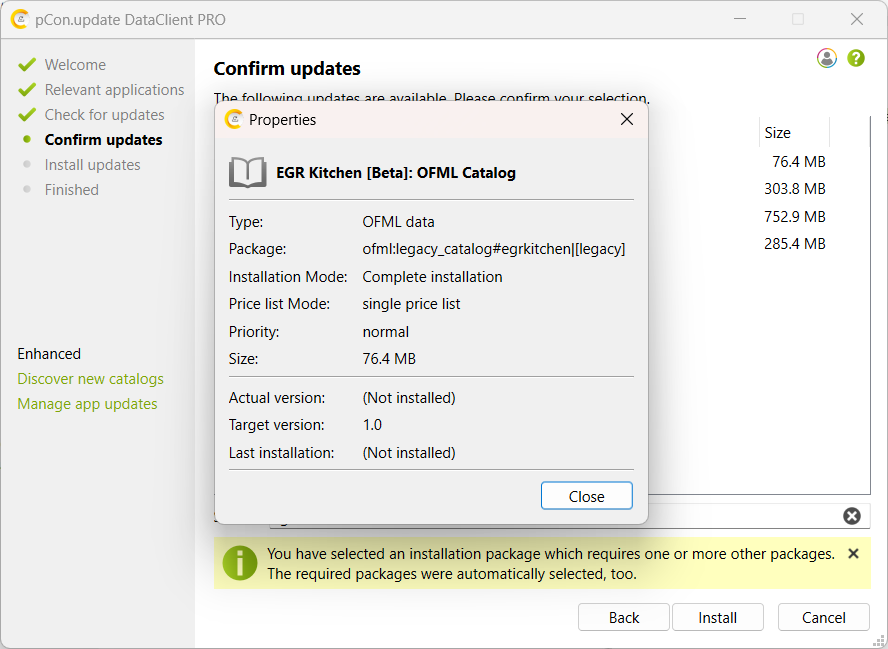Click the Enhanced section heading
The height and width of the screenshot is (649, 888).
coord(49,354)
